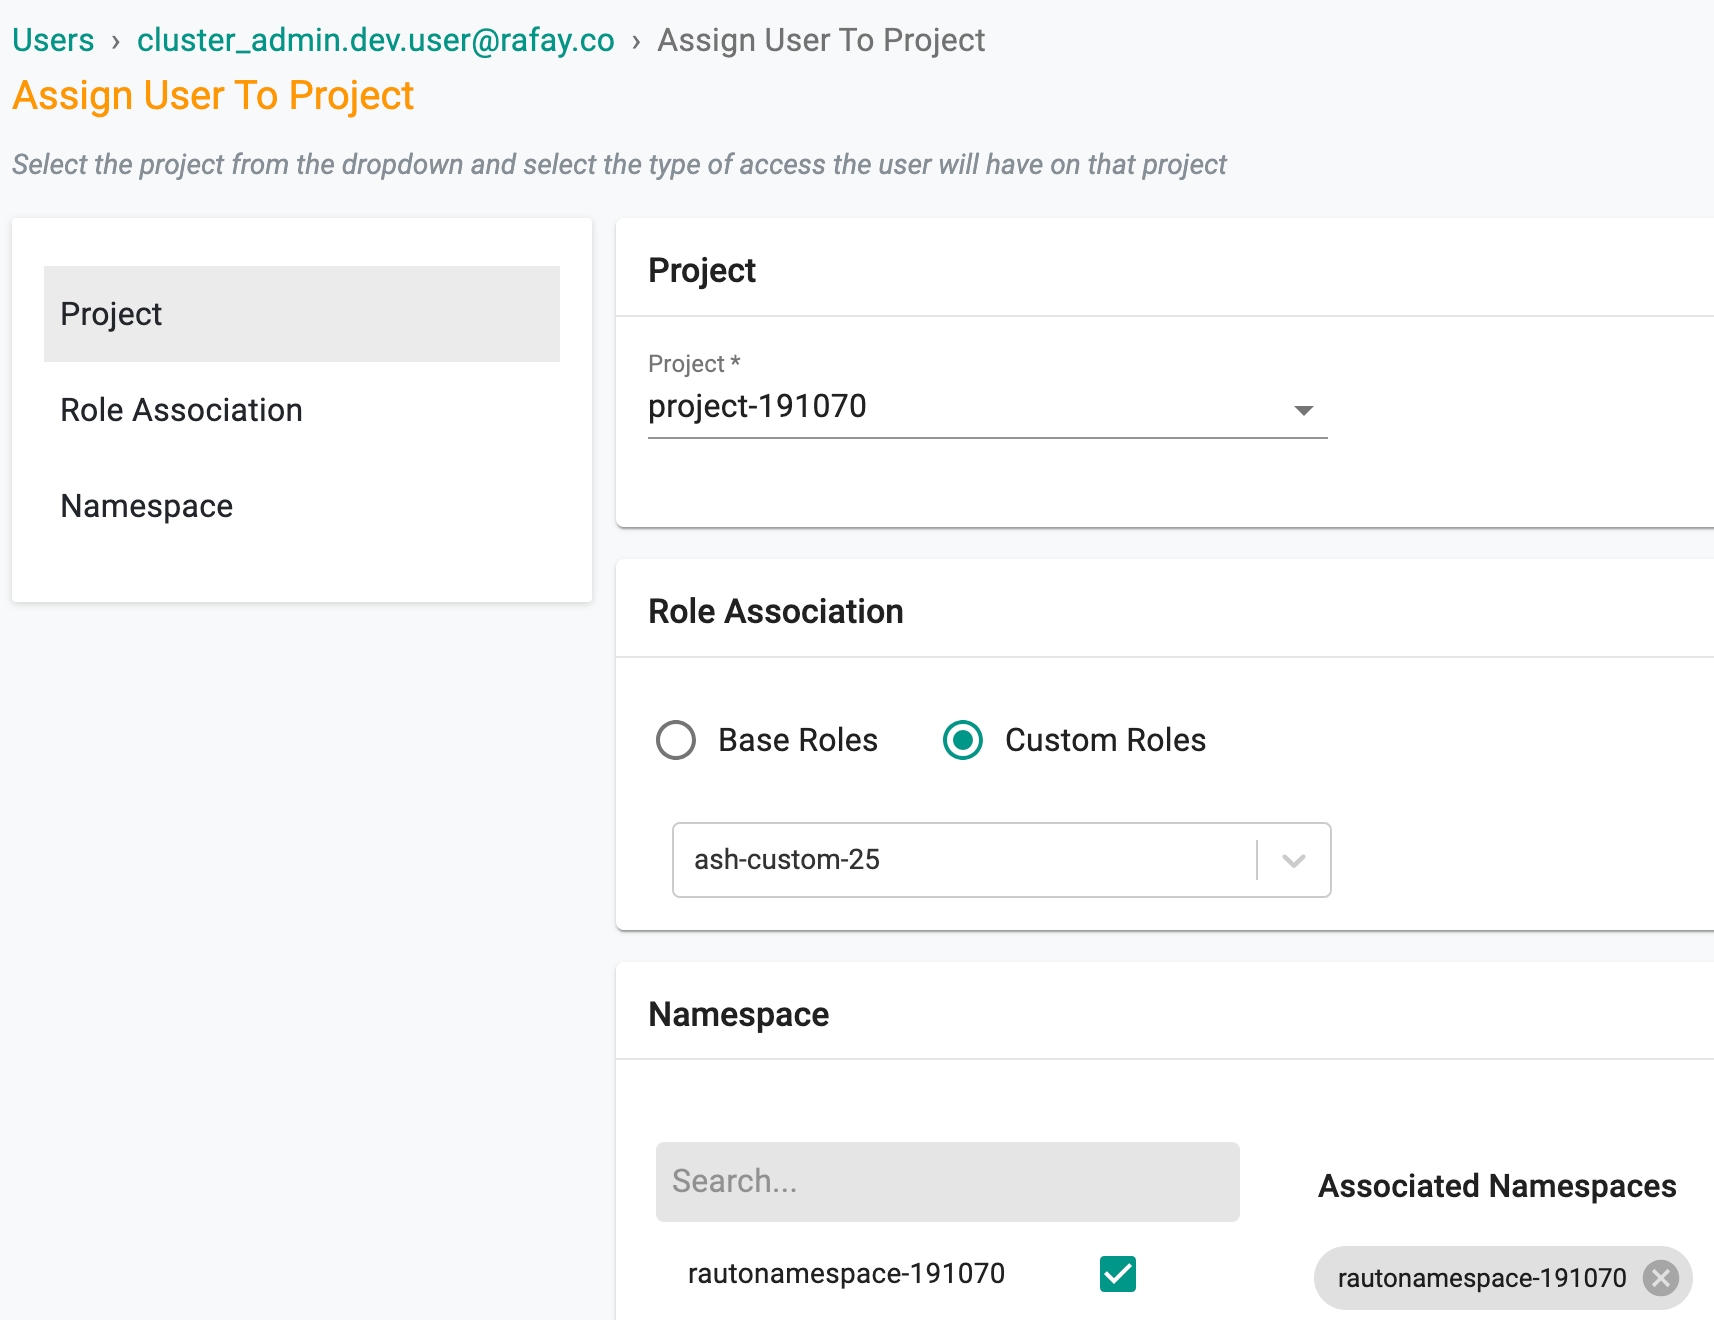Screen dimensions: 1714x1320
Task: Click the Base Roles label text
Action: coord(798,740)
